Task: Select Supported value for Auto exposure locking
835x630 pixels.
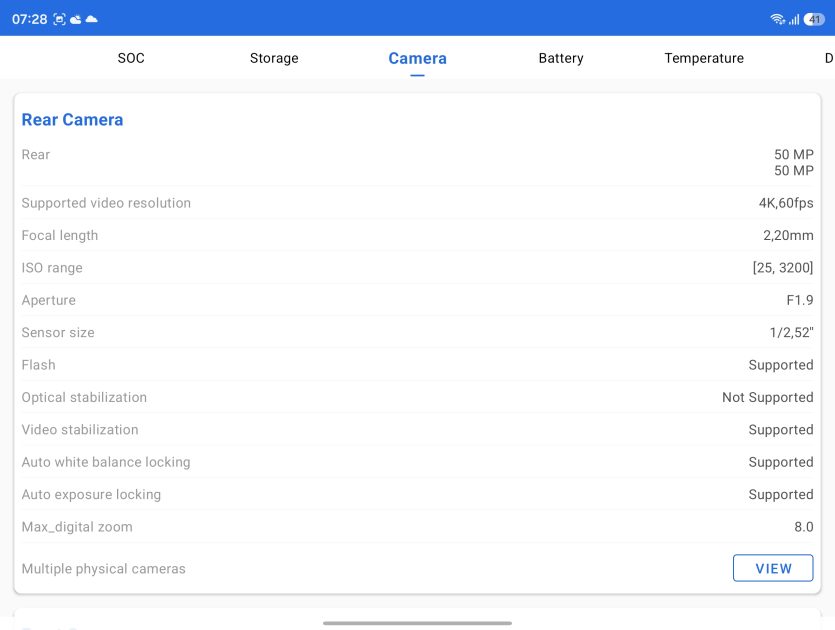Action: 781,495
